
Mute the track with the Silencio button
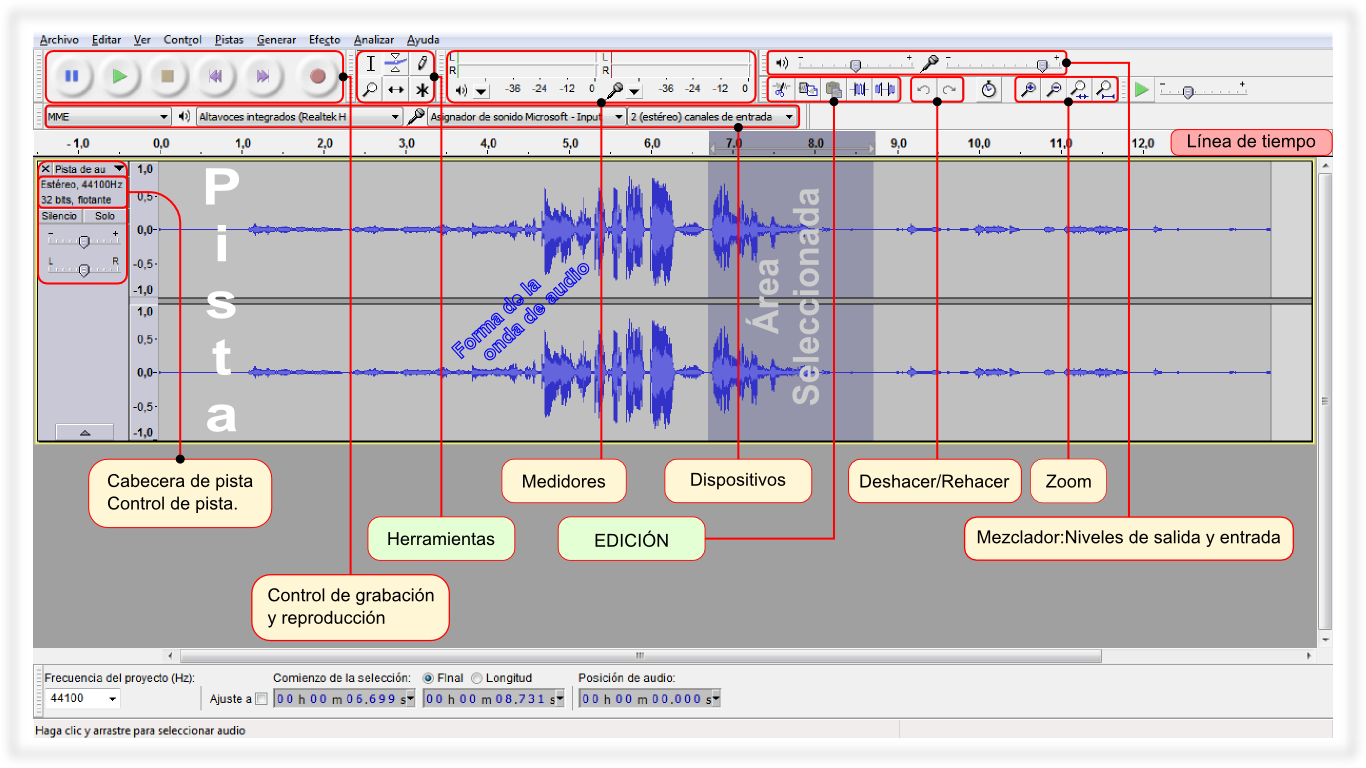59,216
